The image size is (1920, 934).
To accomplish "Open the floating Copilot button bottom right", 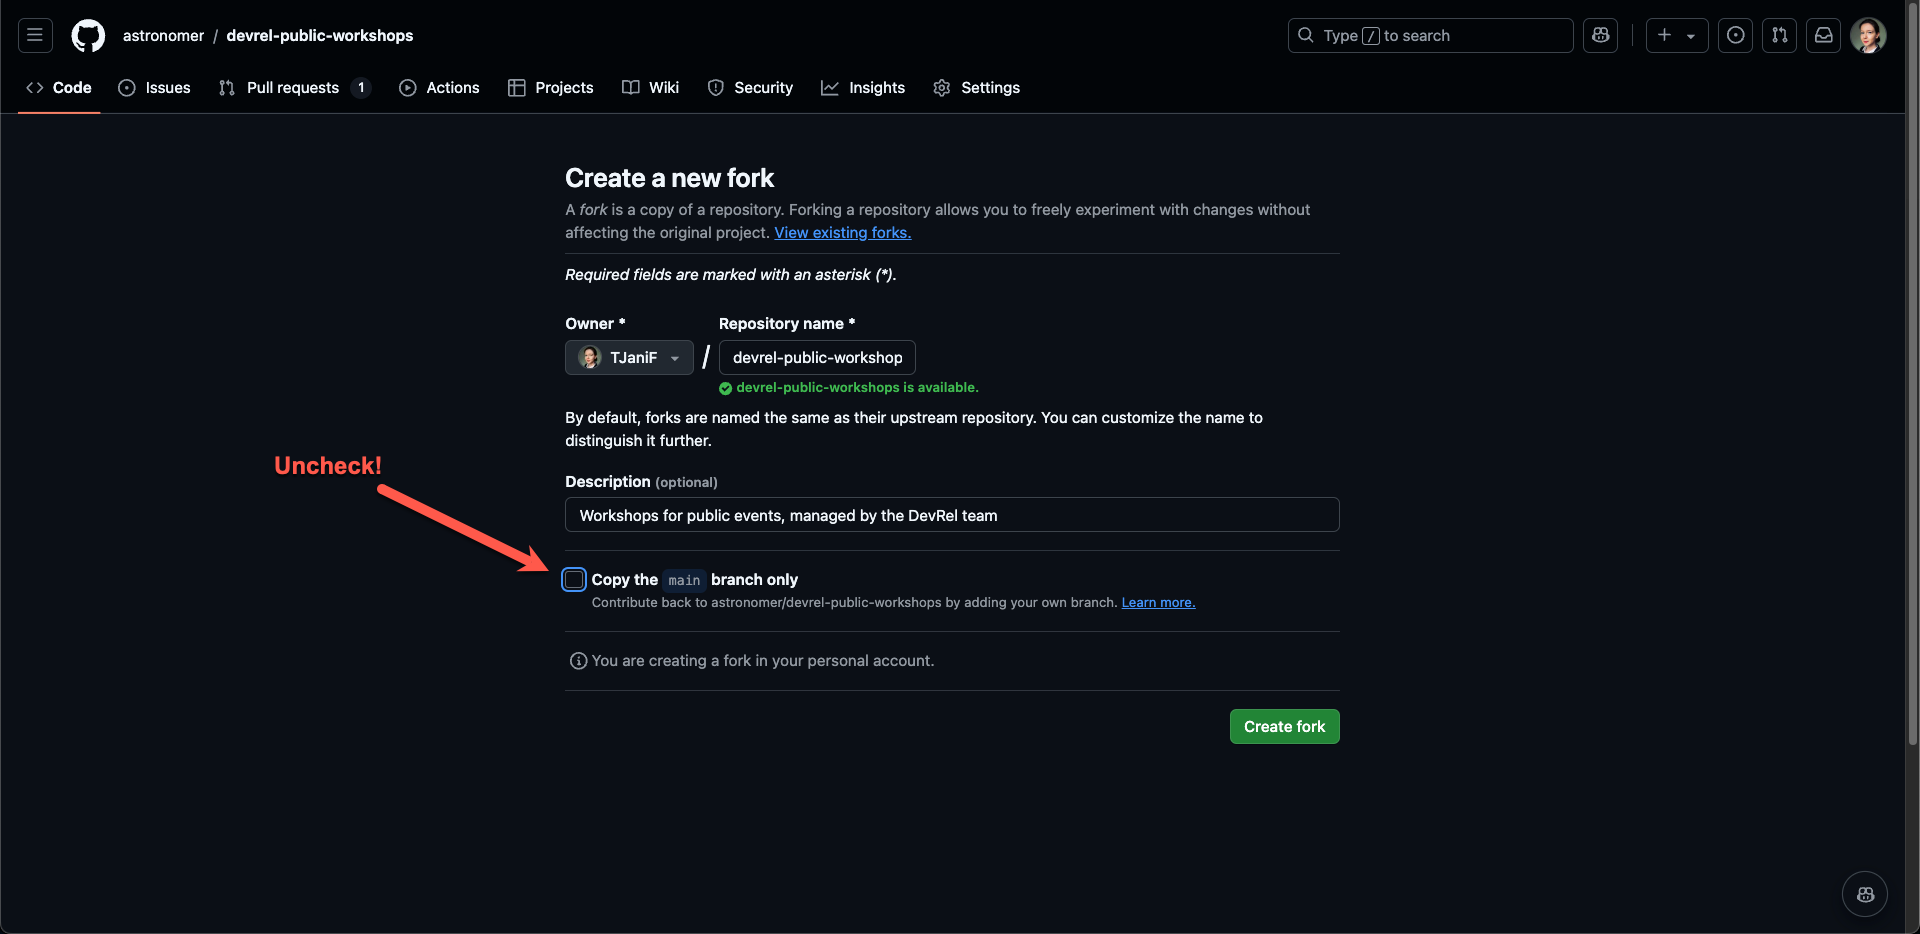I will tap(1864, 893).
